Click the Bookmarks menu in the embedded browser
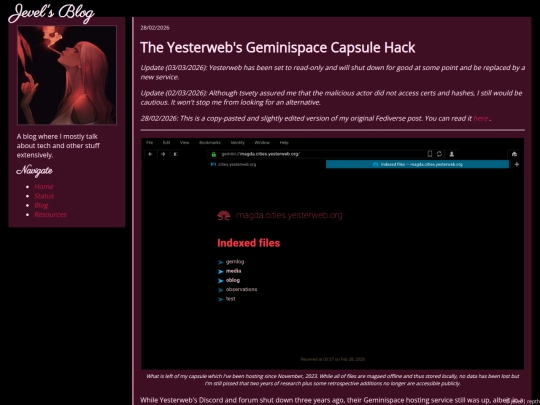Screen dimensions: 540x405 (210, 143)
